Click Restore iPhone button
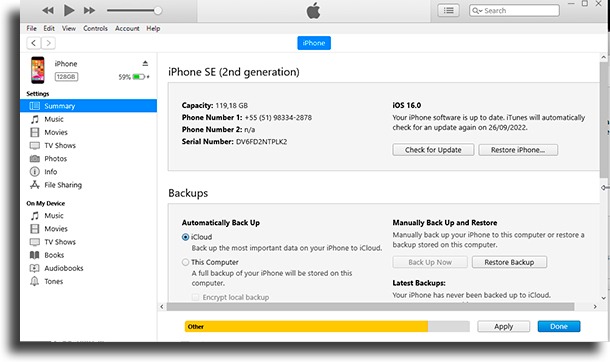Screen dimensions: 610x362 [518, 150]
